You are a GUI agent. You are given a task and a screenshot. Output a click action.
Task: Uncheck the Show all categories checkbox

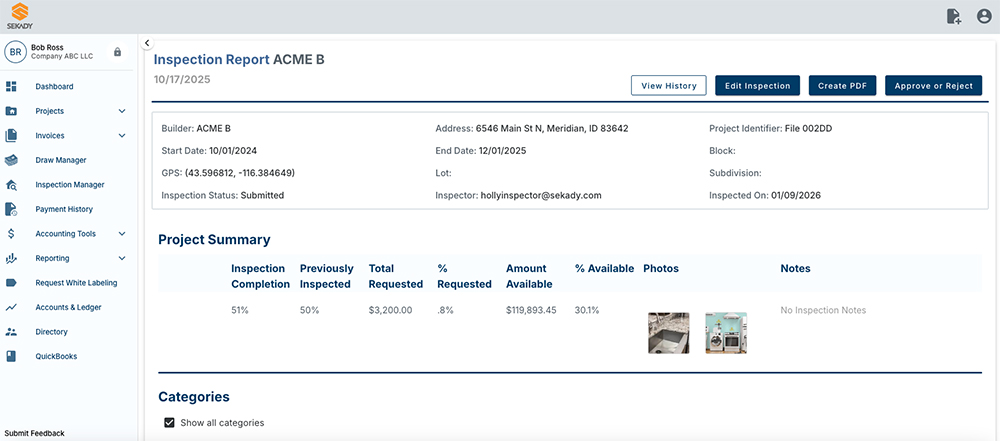pos(169,423)
